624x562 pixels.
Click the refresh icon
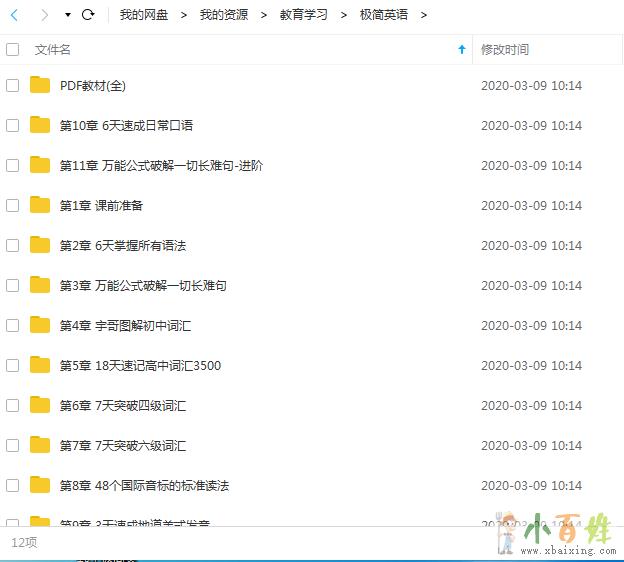click(88, 15)
